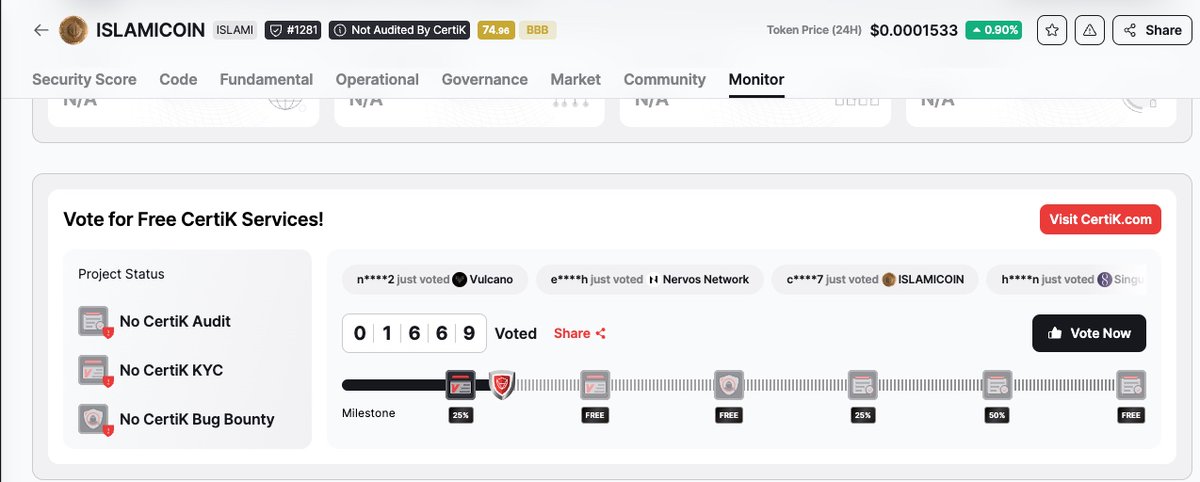Open the Community tab
Viewport: 1200px width, 482px height.
pyautogui.click(x=665, y=79)
